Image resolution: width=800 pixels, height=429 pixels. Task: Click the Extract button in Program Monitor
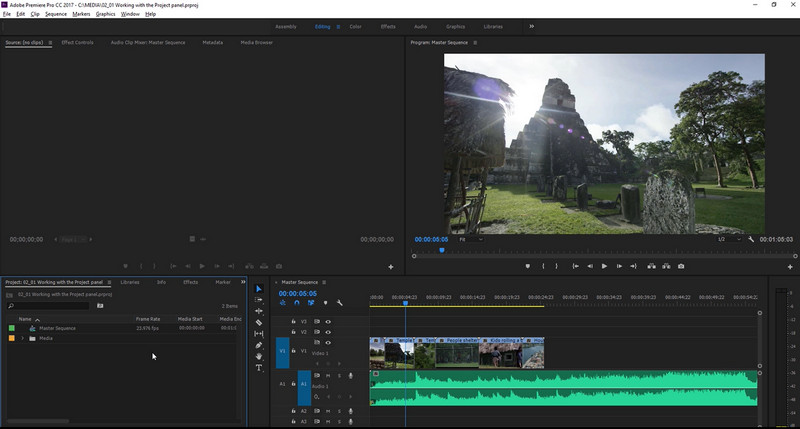point(666,266)
